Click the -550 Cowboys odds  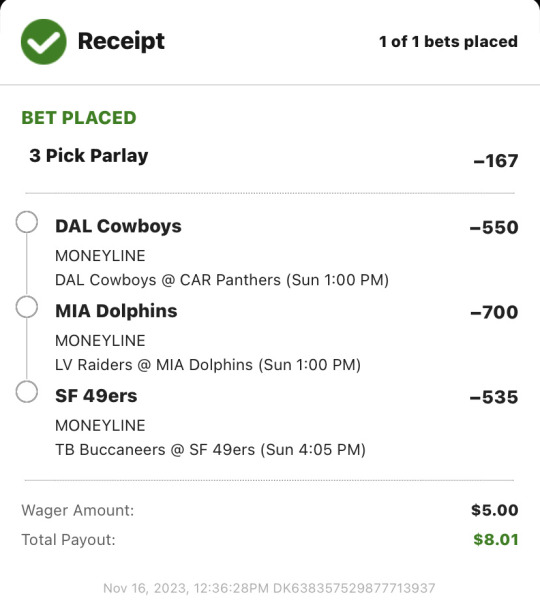(x=494, y=228)
